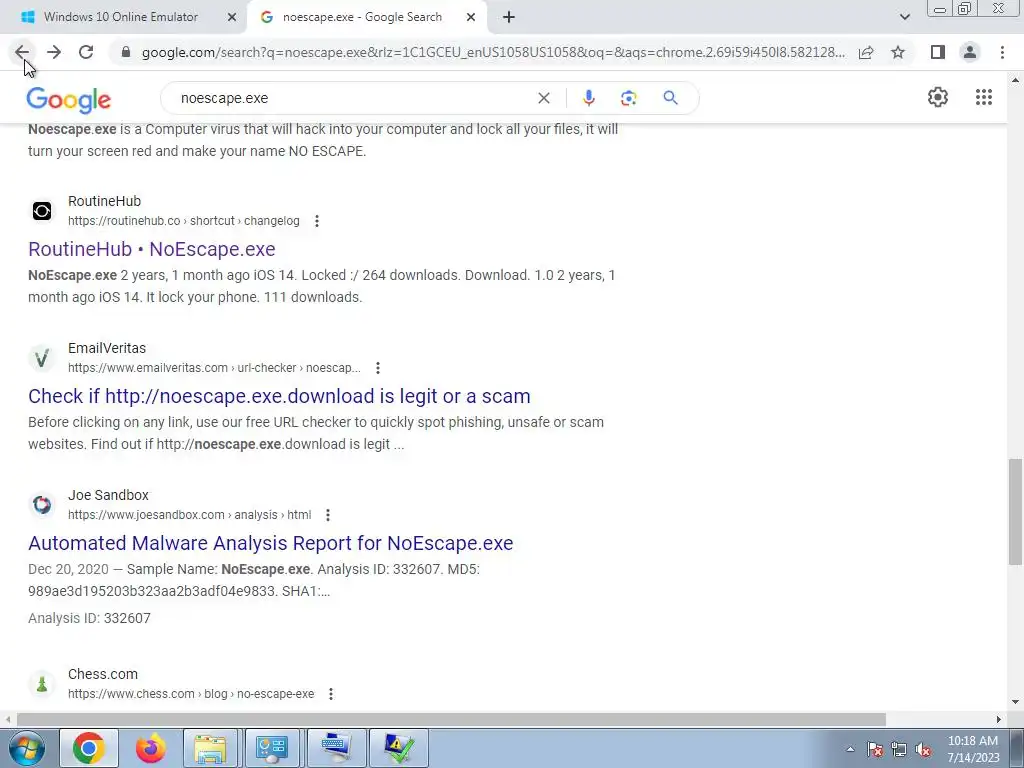The width and height of the screenshot is (1024, 768).
Task: Click the muted volume tray icon
Action: coord(923,749)
